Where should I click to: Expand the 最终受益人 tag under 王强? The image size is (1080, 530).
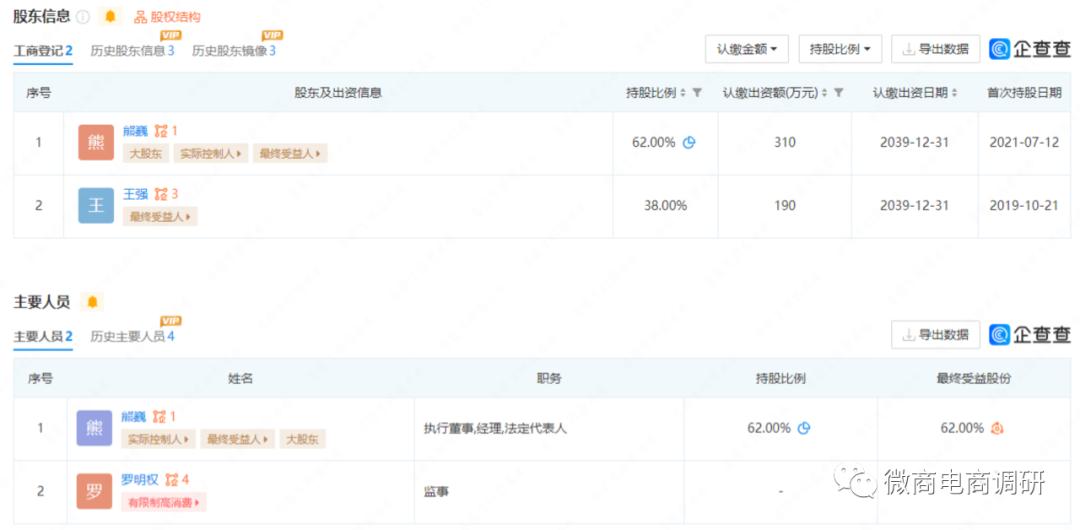click(x=160, y=217)
